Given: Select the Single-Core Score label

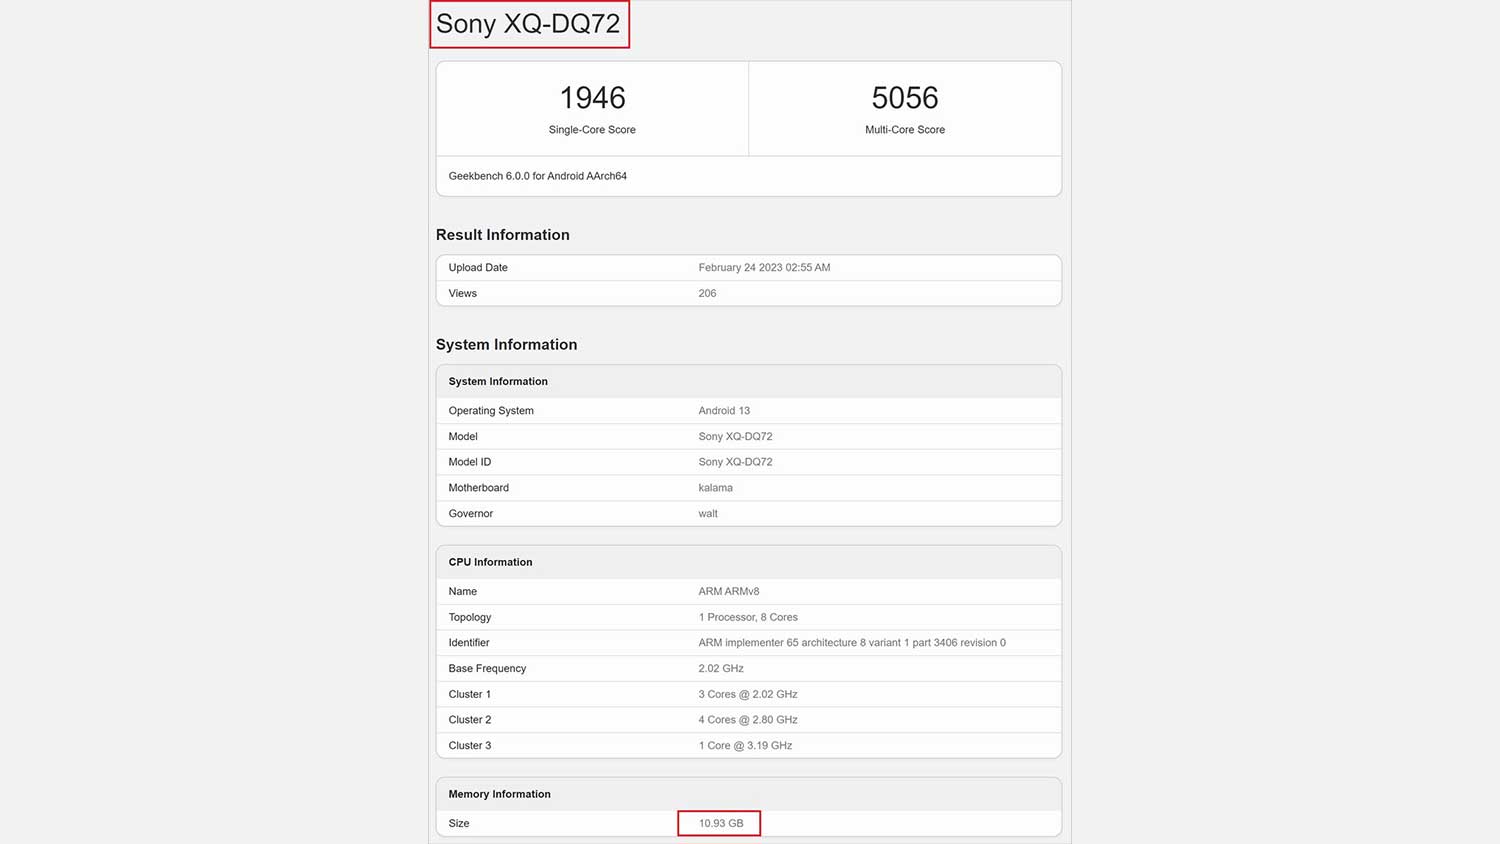Looking at the screenshot, I should point(592,130).
